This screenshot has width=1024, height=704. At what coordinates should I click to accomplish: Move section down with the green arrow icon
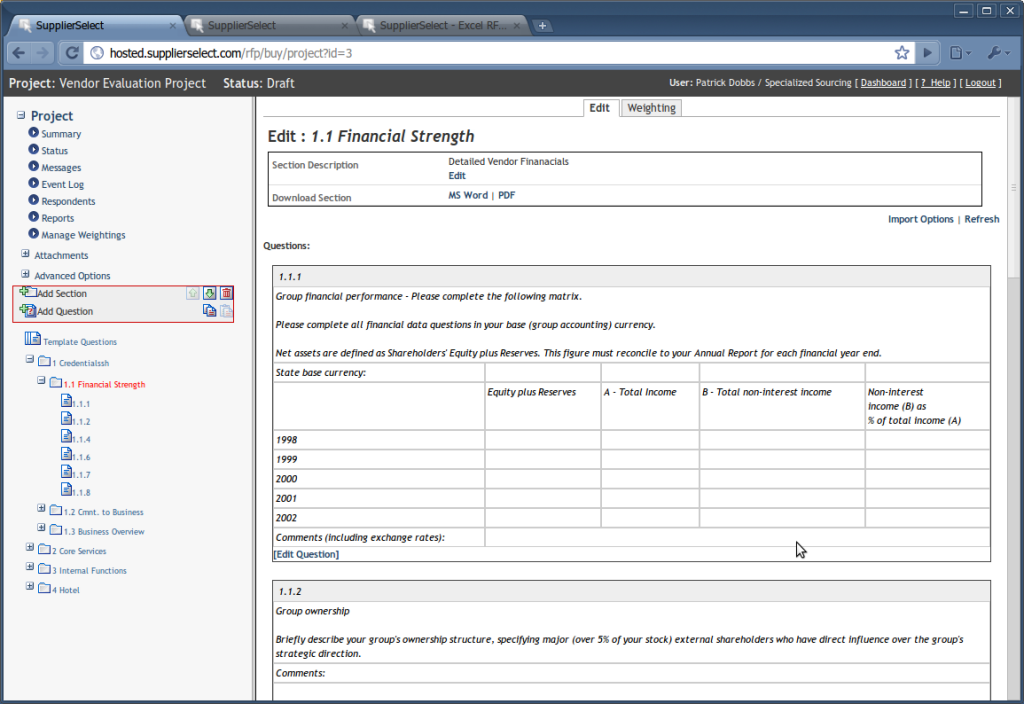[210, 293]
